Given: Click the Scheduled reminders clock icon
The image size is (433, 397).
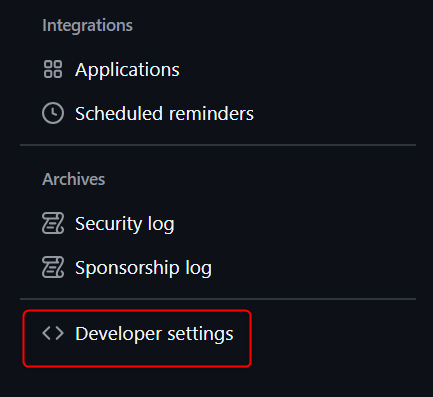Looking at the screenshot, I should [53, 113].
